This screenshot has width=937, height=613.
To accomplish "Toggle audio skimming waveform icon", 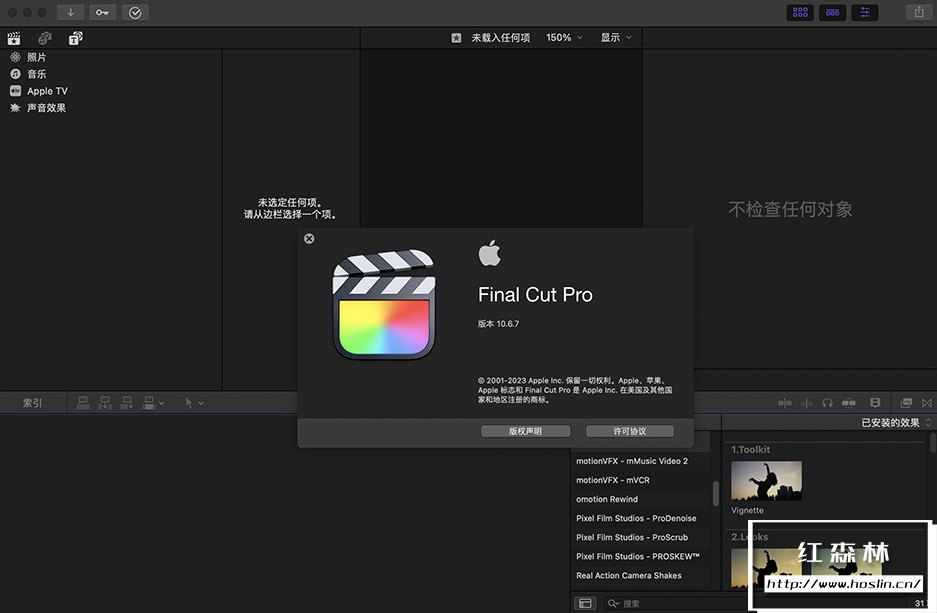I will pyautogui.click(x=806, y=403).
